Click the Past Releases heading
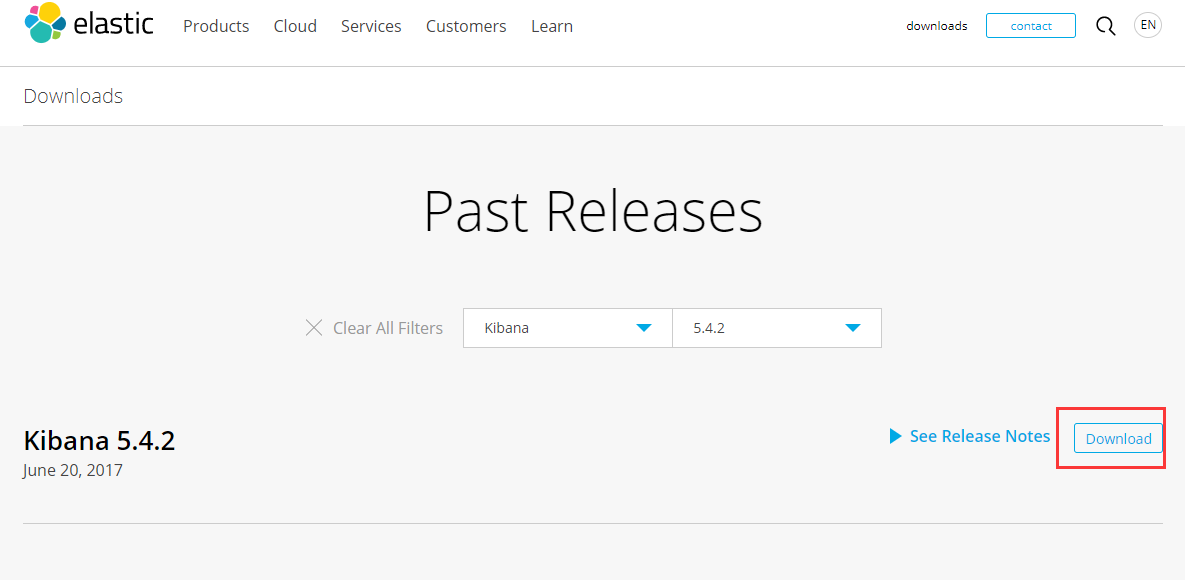Screen dimensions: 1185x580 tap(593, 212)
